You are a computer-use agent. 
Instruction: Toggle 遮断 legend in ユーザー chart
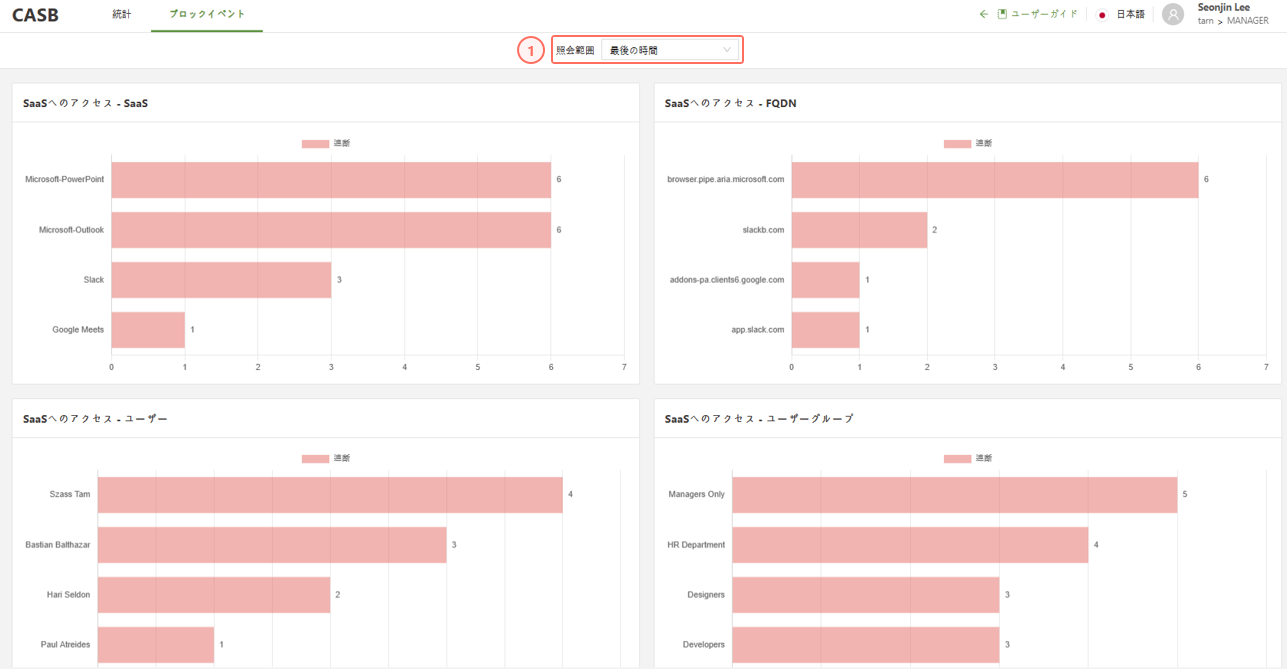click(326, 459)
